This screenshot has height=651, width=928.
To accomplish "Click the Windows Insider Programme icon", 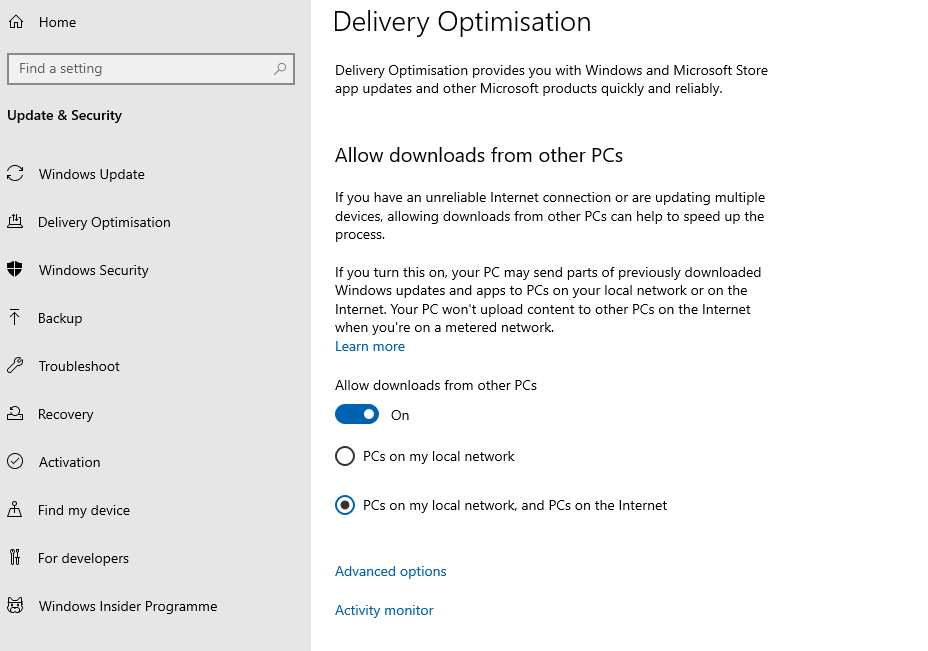I will 15,606.
